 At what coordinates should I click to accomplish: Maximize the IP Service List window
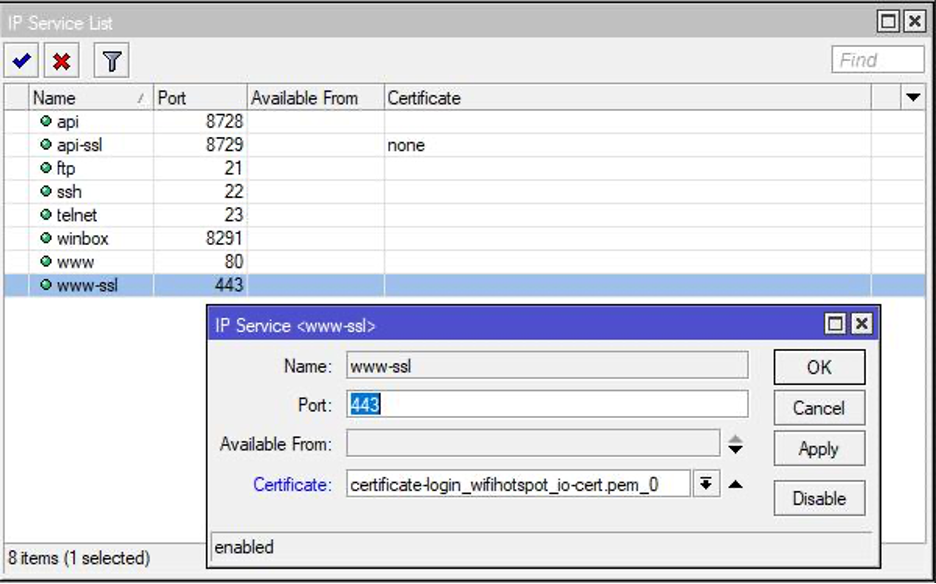click(888, 22)
